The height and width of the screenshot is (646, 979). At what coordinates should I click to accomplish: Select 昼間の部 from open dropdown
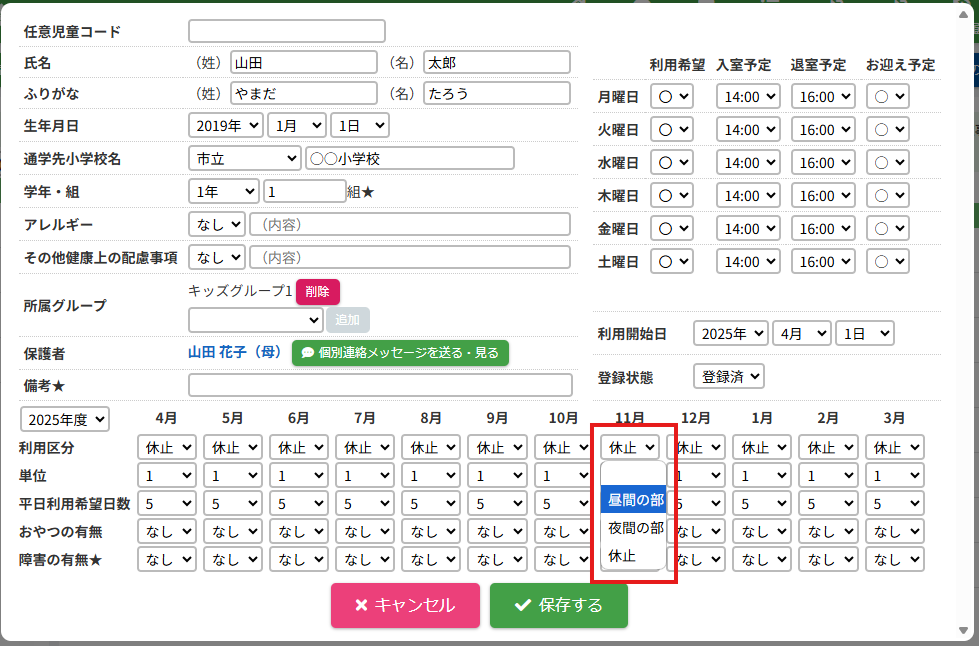click(634, 499)
